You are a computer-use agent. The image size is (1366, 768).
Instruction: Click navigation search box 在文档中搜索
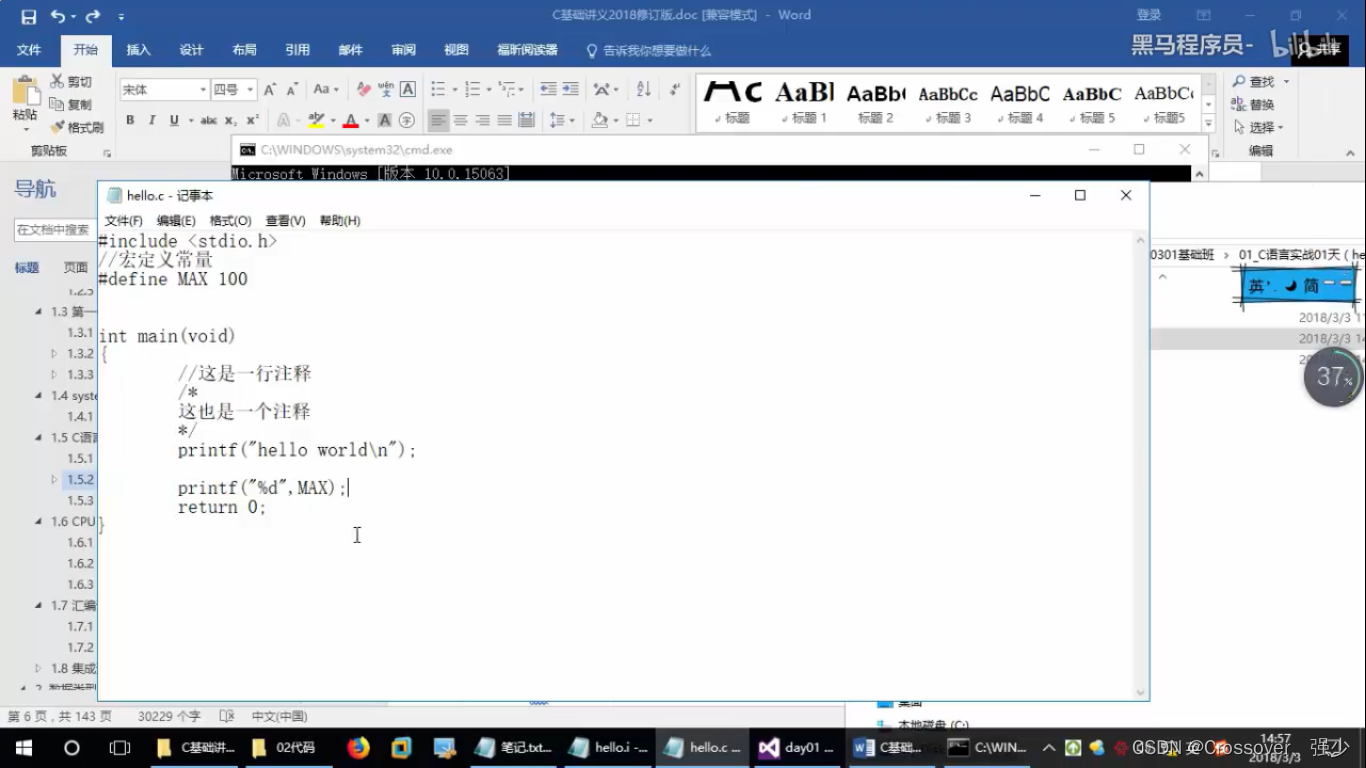click(x=54, y=230)
